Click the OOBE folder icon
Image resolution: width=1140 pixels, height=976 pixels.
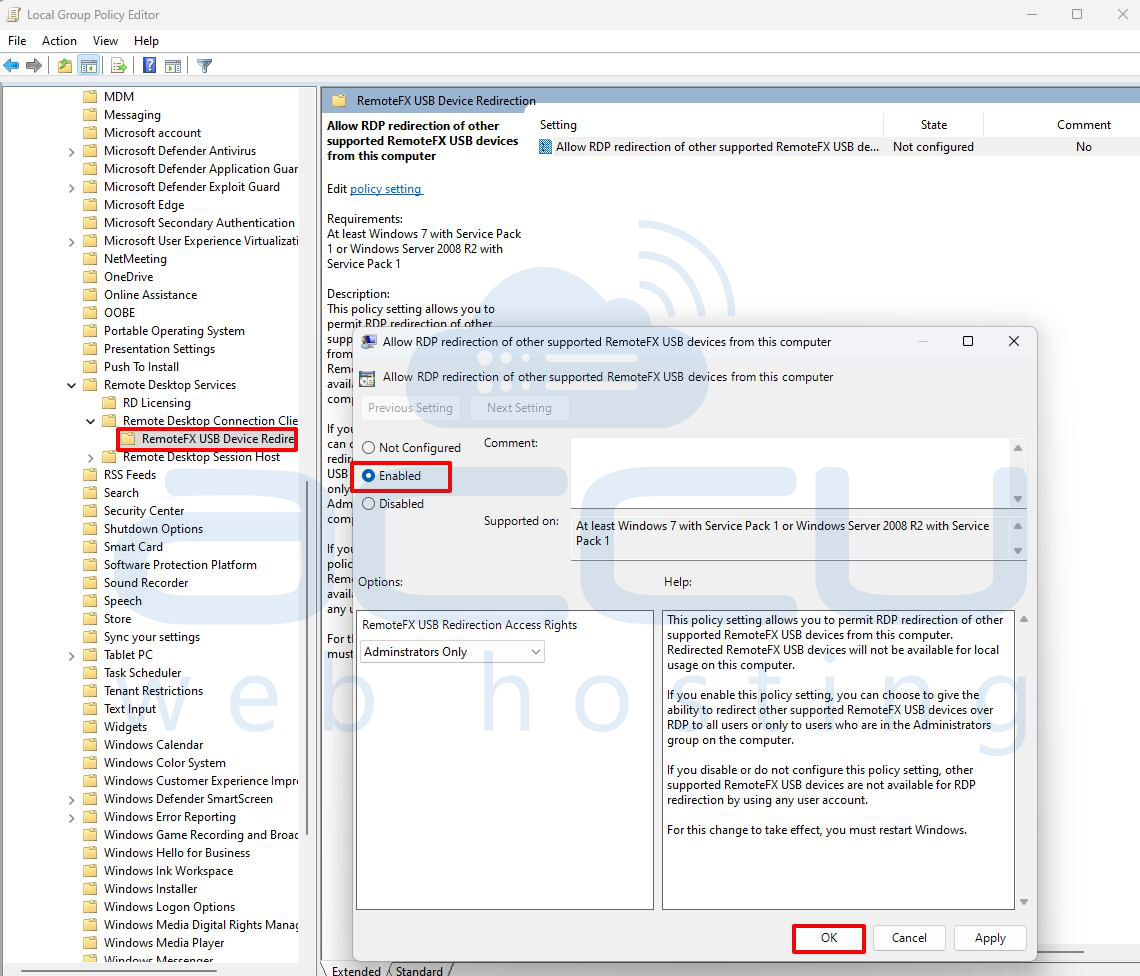pos(90,313)
